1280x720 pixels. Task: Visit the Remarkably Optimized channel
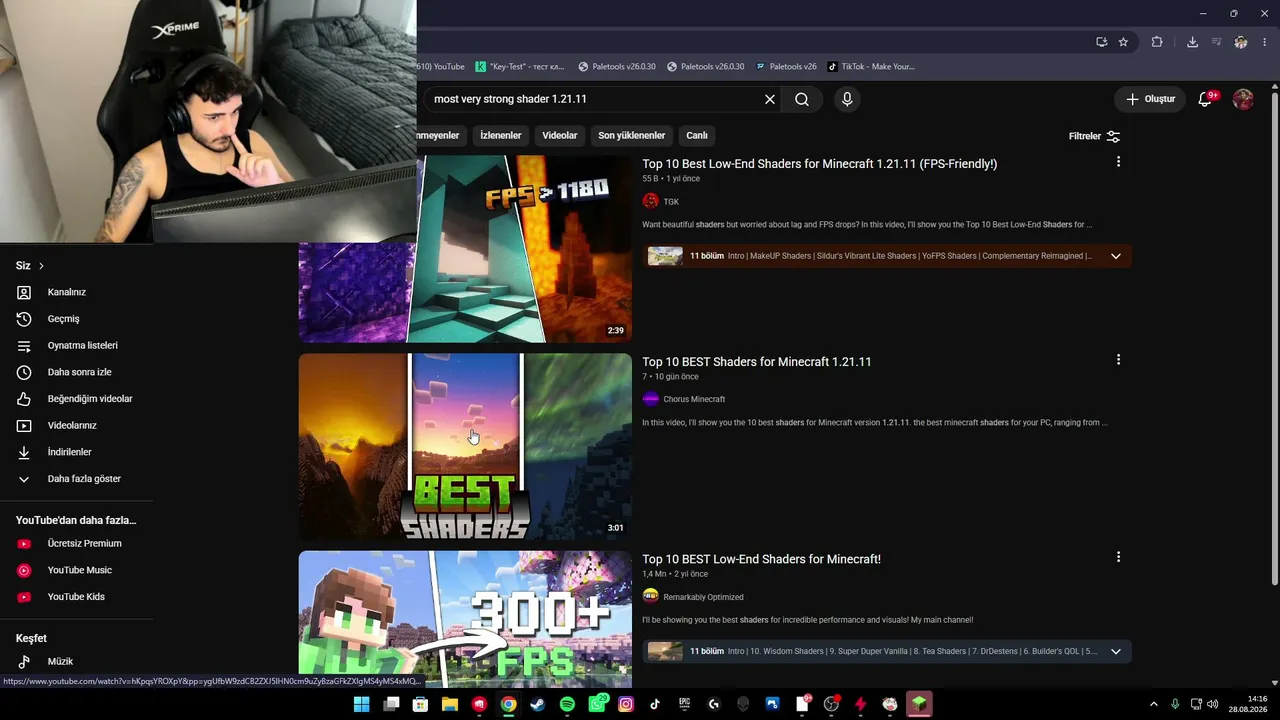point(703,597)
